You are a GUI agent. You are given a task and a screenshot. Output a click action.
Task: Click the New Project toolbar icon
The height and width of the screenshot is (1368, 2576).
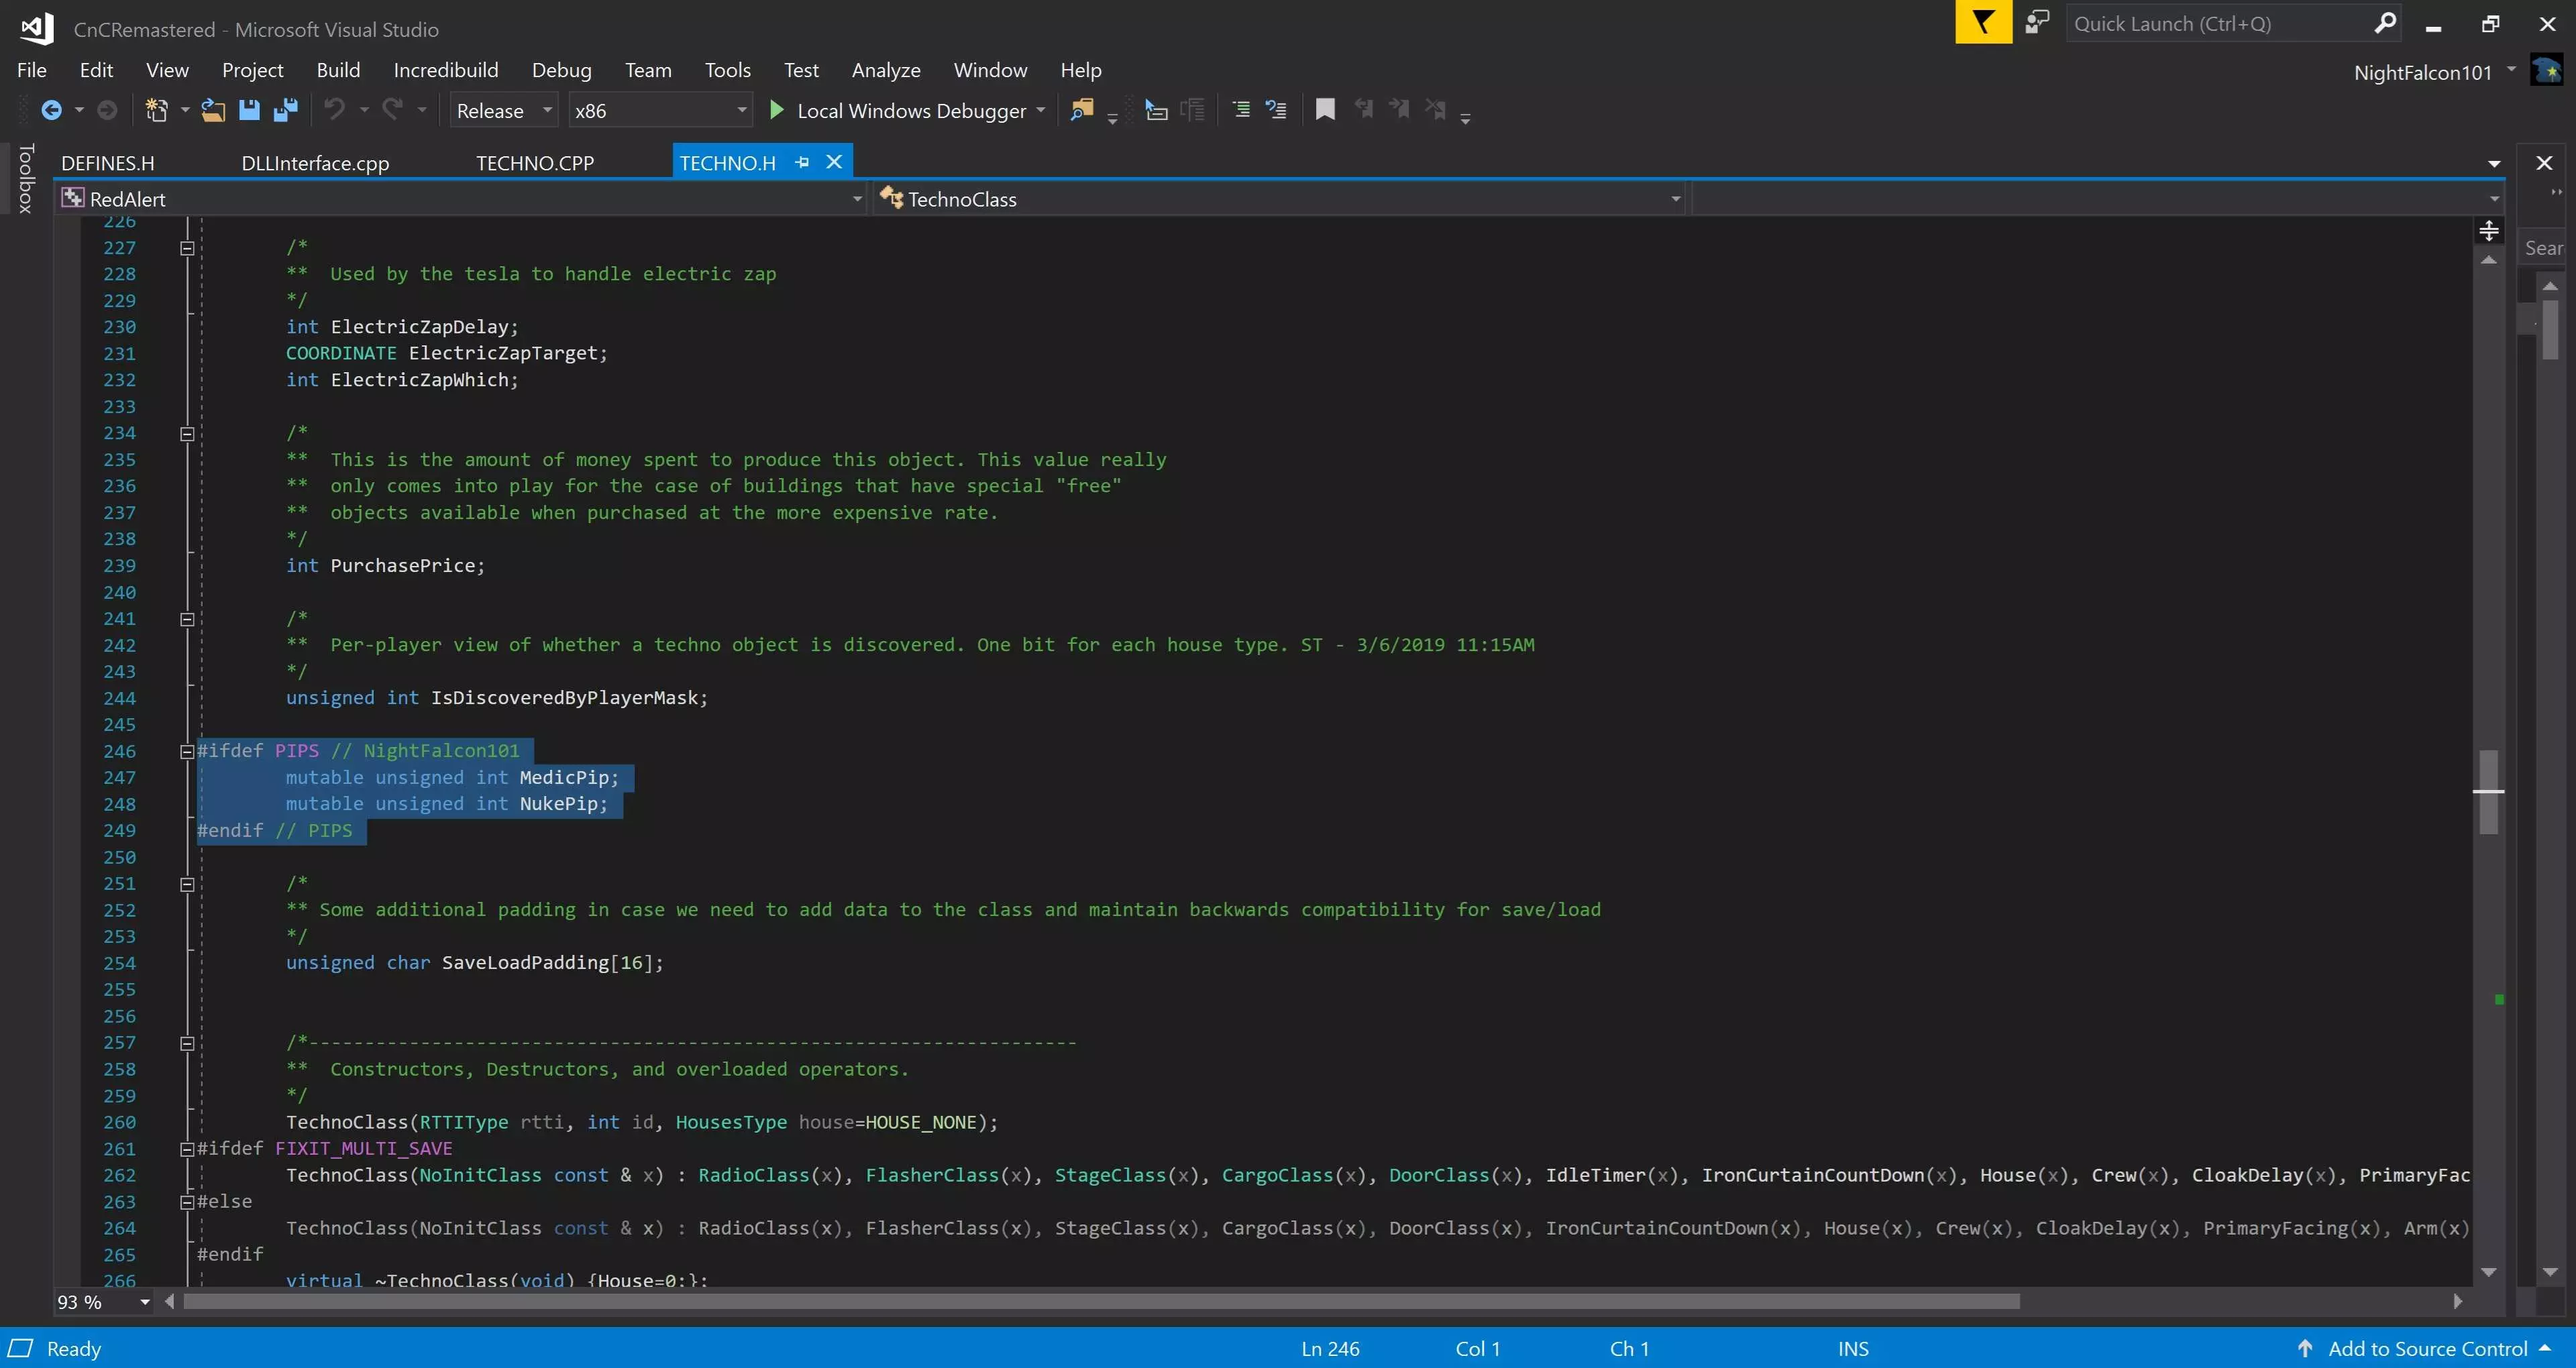pos(156,110)
